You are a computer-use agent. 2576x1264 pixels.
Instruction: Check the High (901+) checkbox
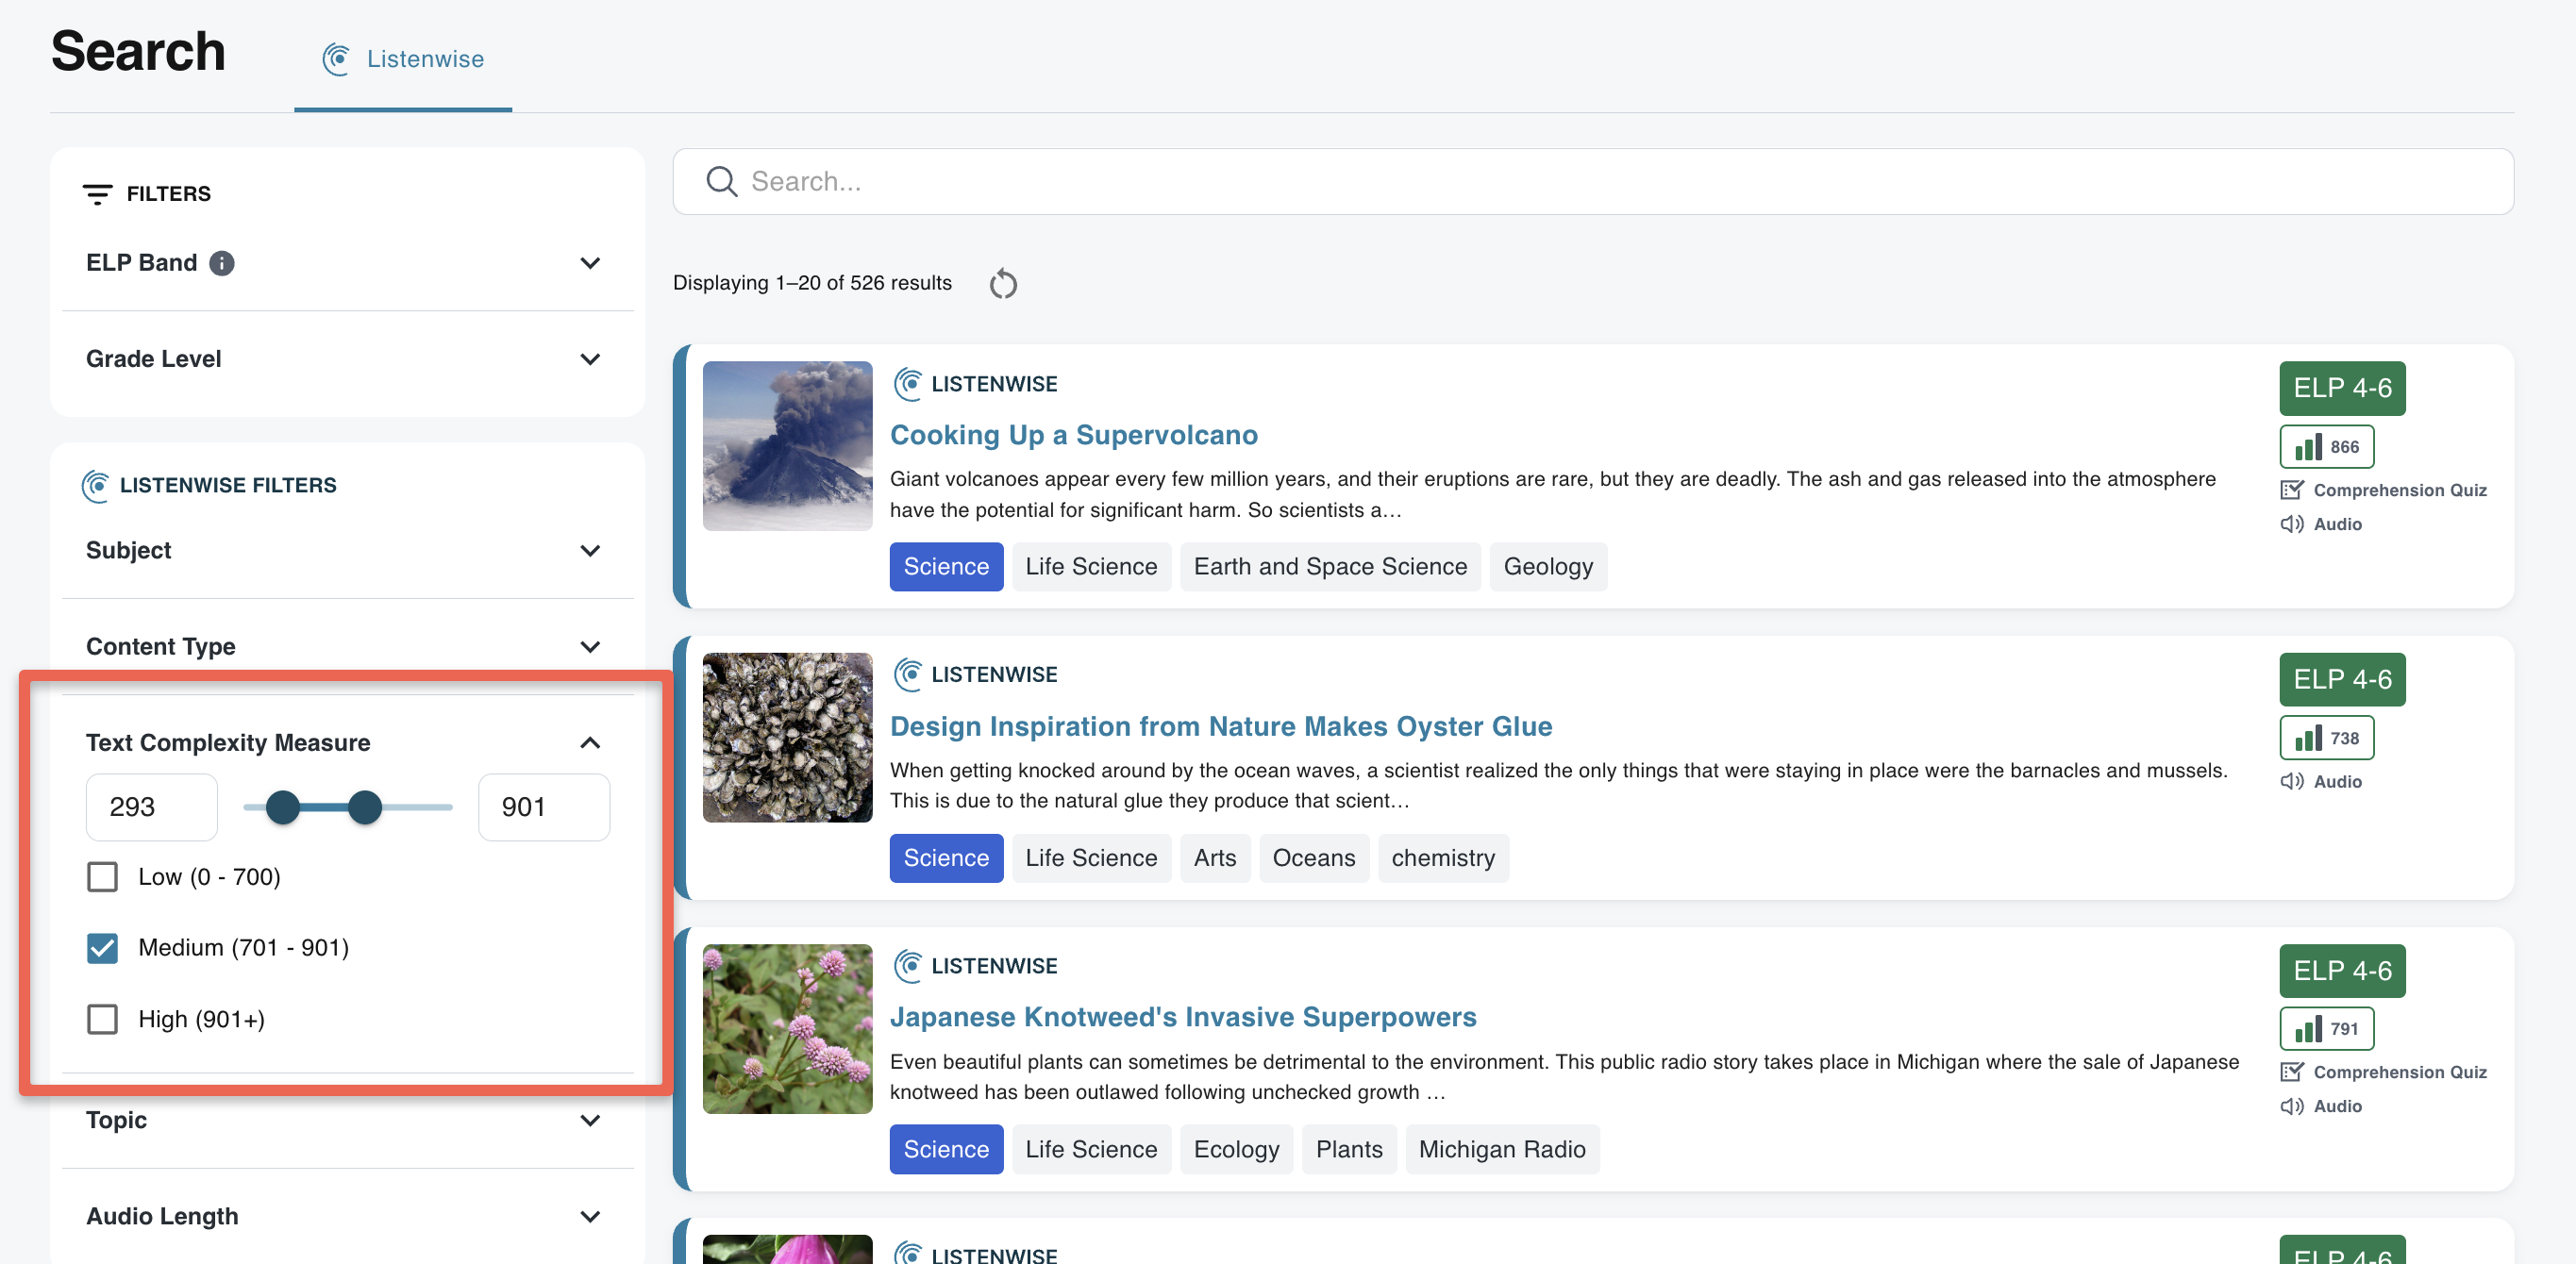coord(102,1020)
